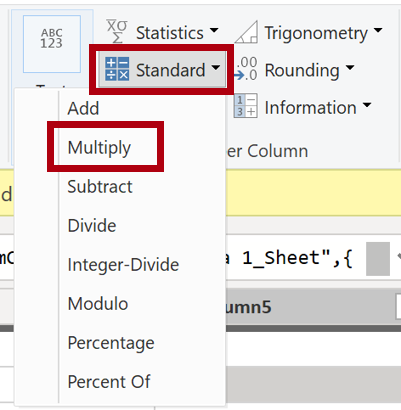
Task: Pick Subtract from the dropdown list
Action: point(100,187)
